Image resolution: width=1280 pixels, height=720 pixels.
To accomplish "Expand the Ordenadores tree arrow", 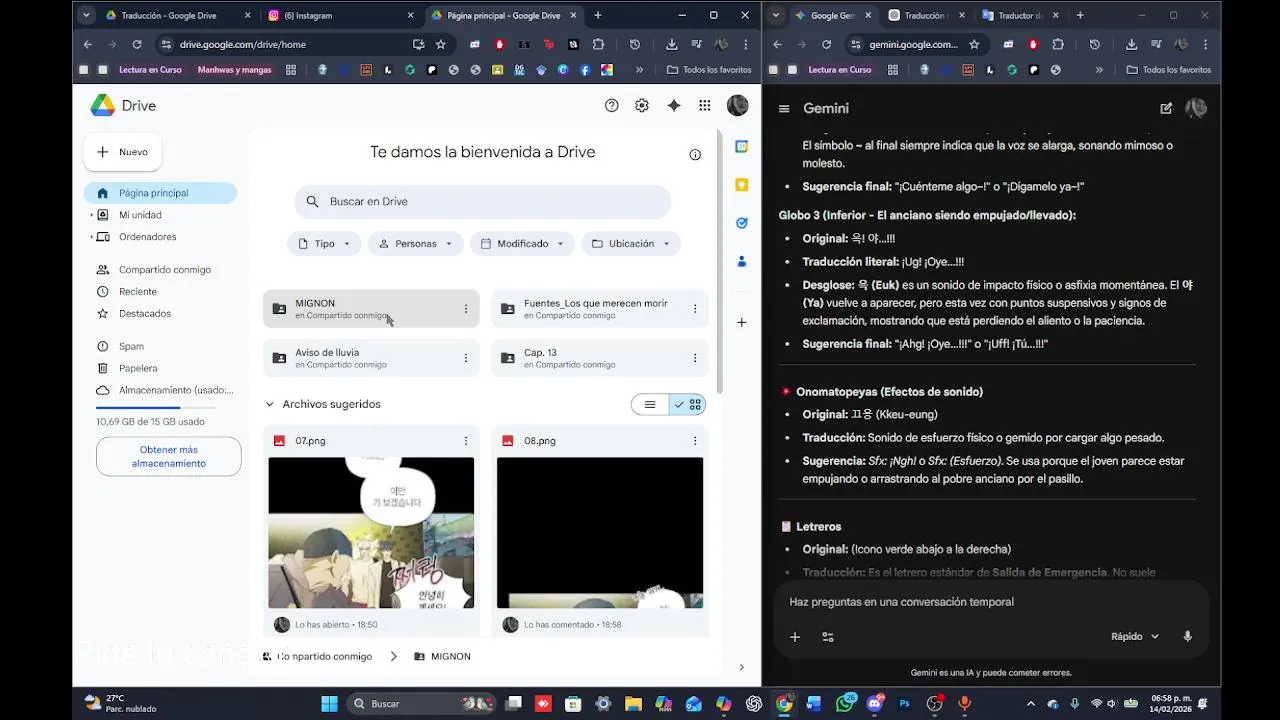I will click(92, 237).
